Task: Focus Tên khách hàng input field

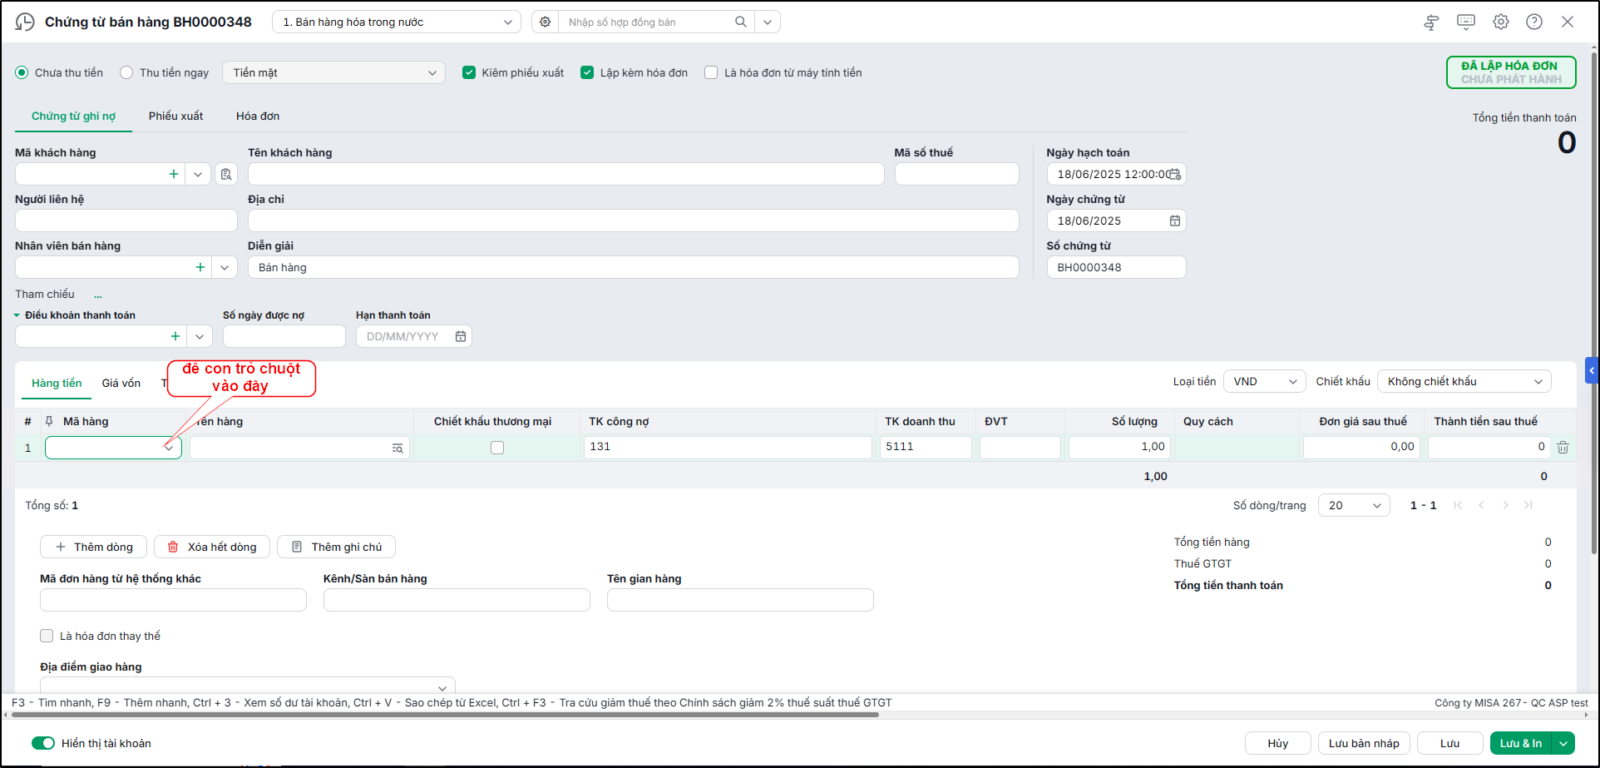Action: (x=566, y=174)
